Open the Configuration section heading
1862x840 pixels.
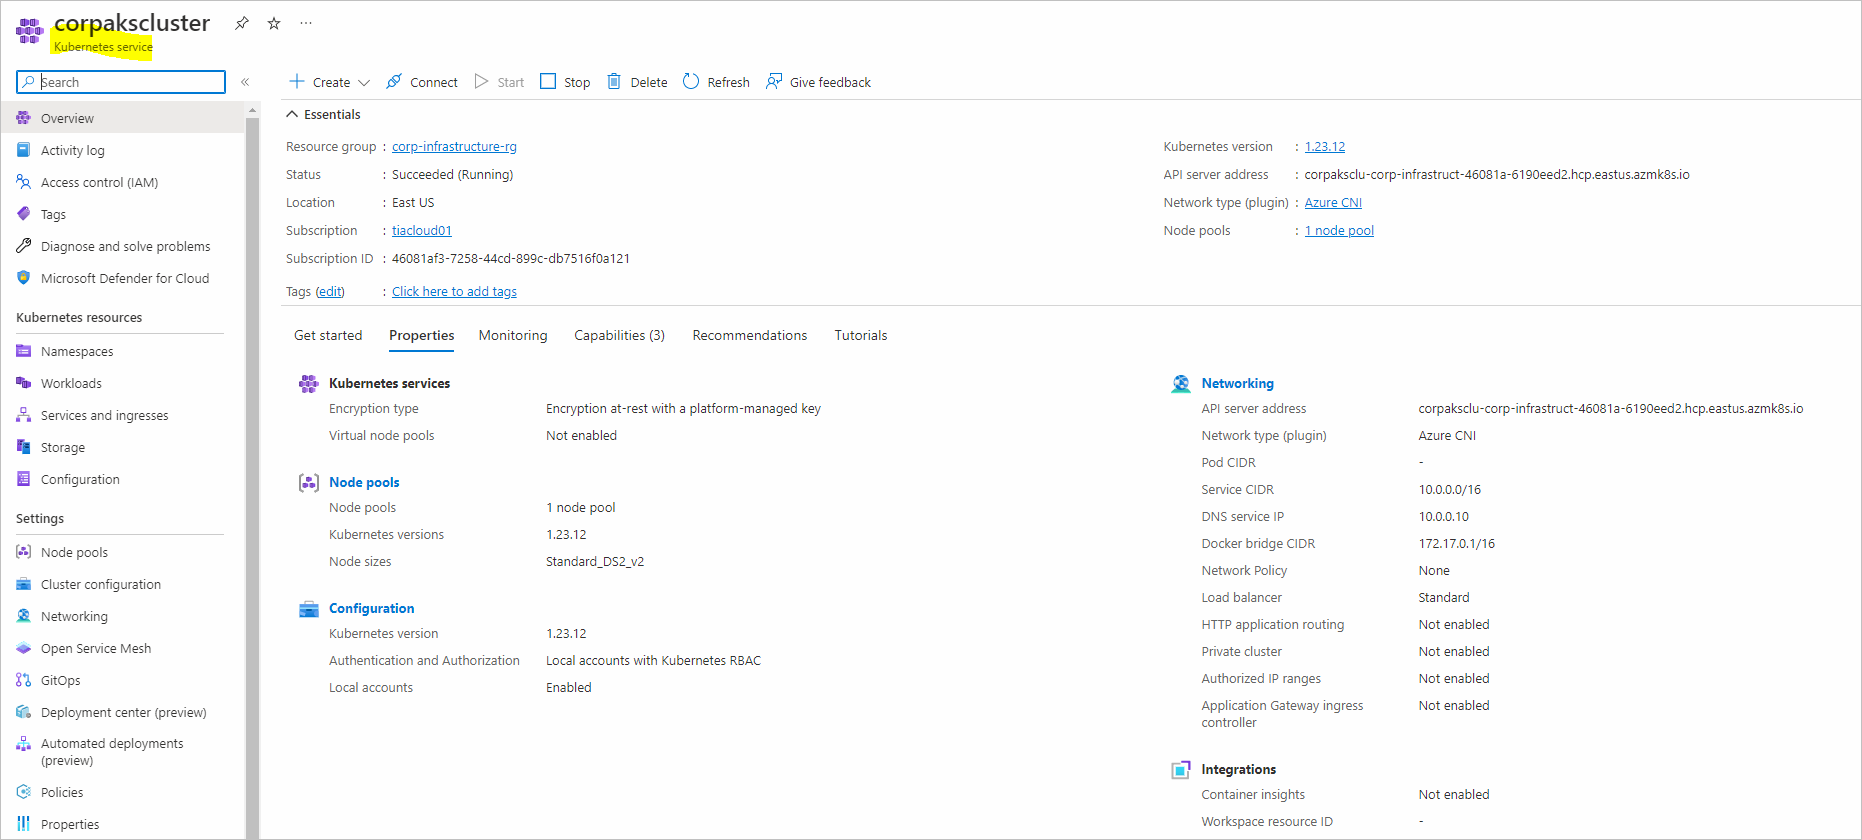[x=371, y=608]
